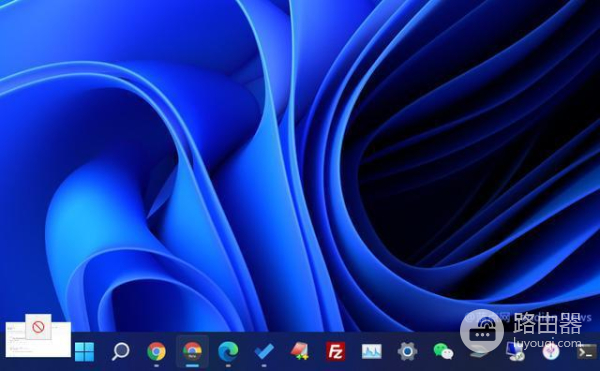Open the round pink app icon

click(551, 351)
